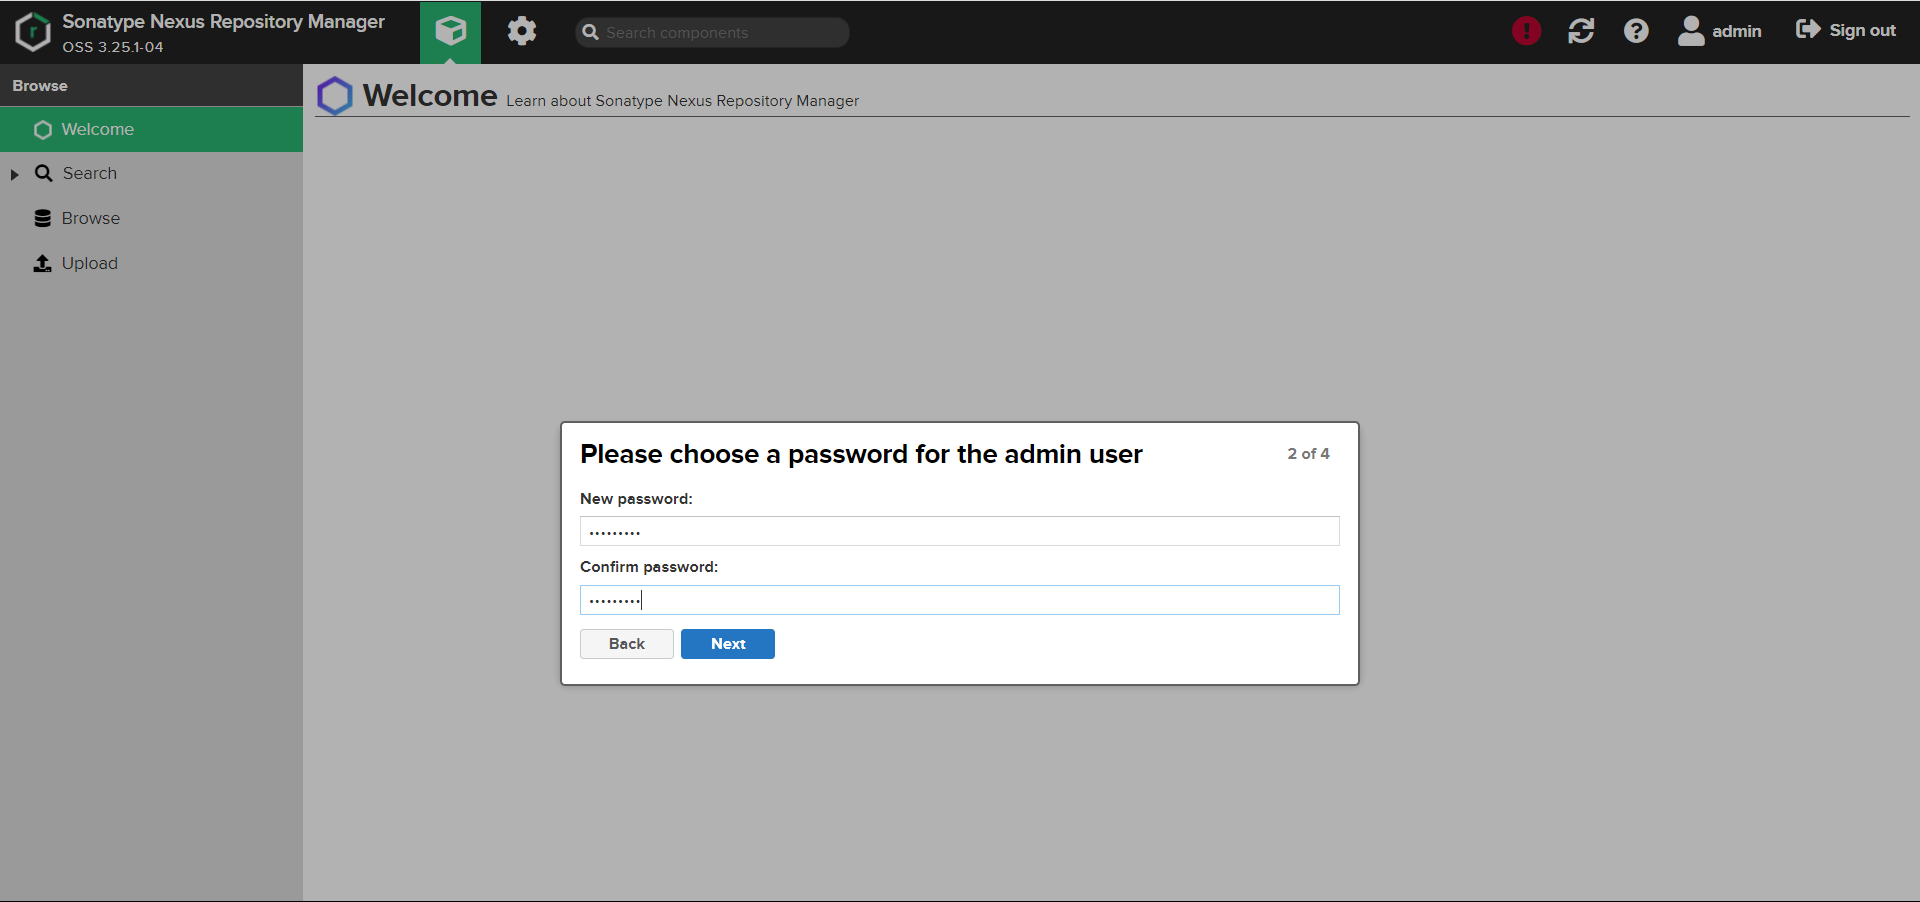This screenshot has height=902, width=1920.
Task: Select the Upload sidebar item
Action: [x=88, y=263]
